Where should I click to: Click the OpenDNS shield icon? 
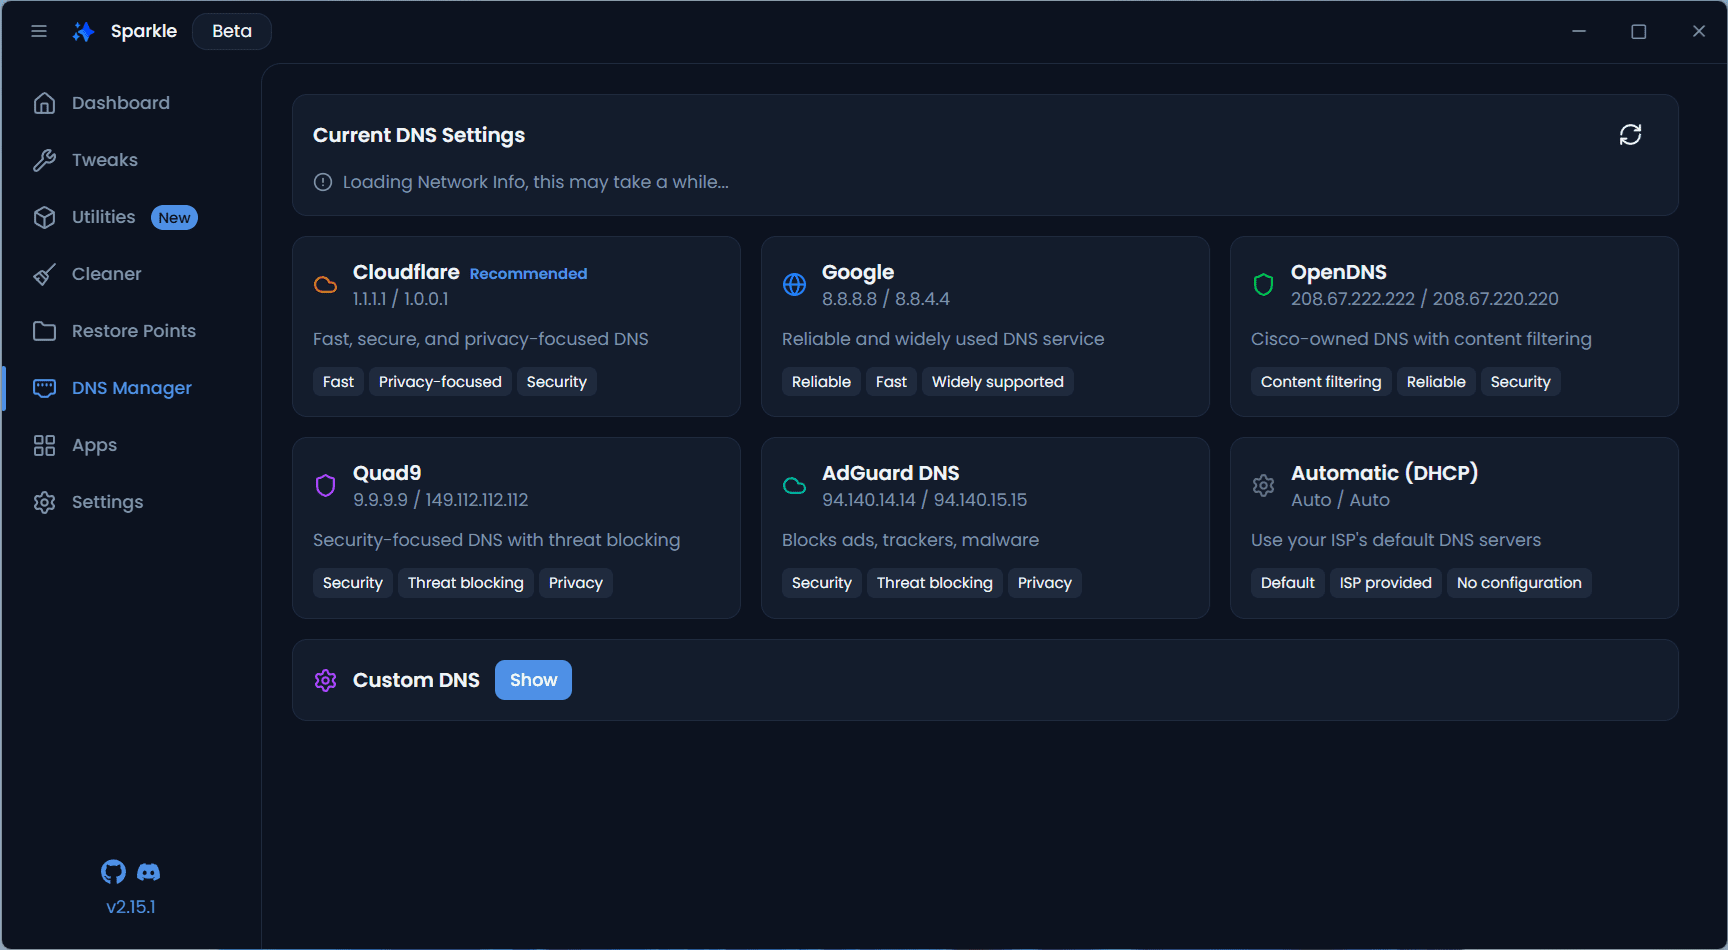1264,285
